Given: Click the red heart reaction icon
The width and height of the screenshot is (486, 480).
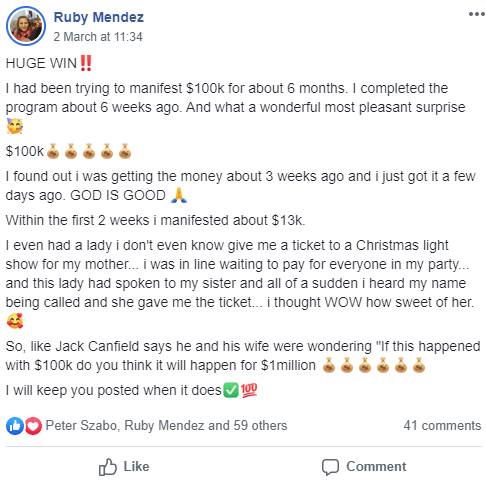Looking at the screenshot, I should point(33,426).
